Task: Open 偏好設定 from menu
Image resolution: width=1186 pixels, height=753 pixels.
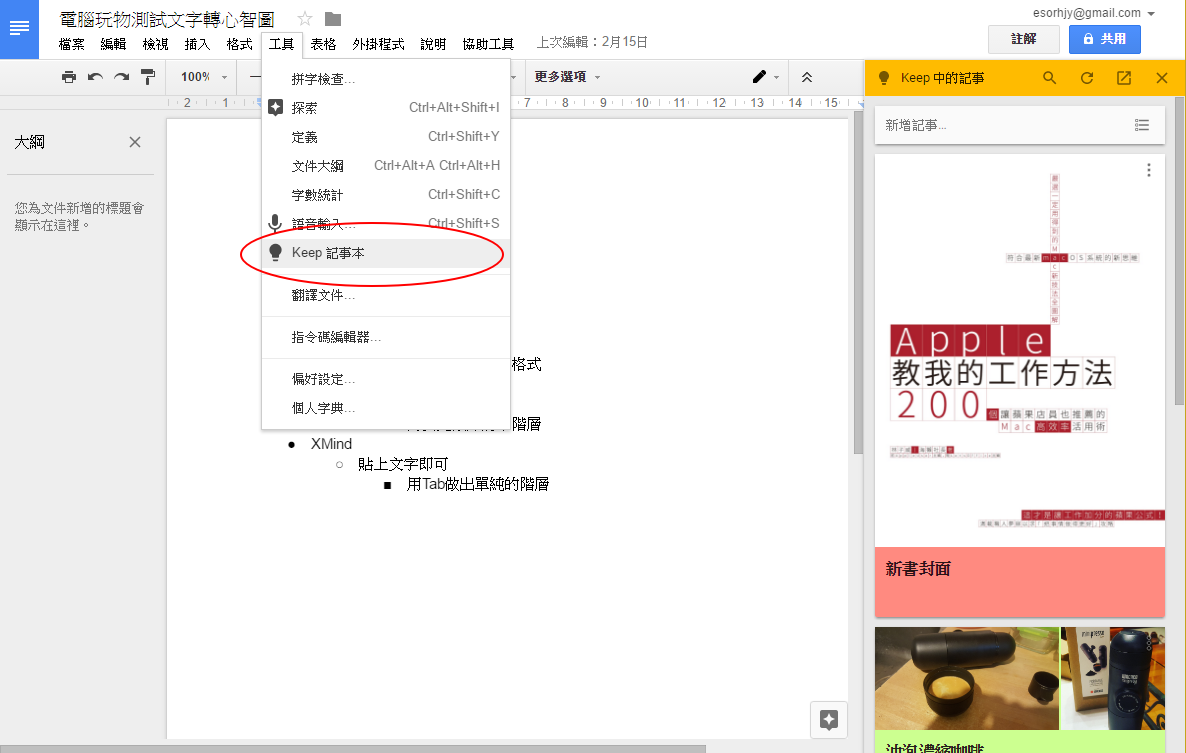Action: point(386,380)
